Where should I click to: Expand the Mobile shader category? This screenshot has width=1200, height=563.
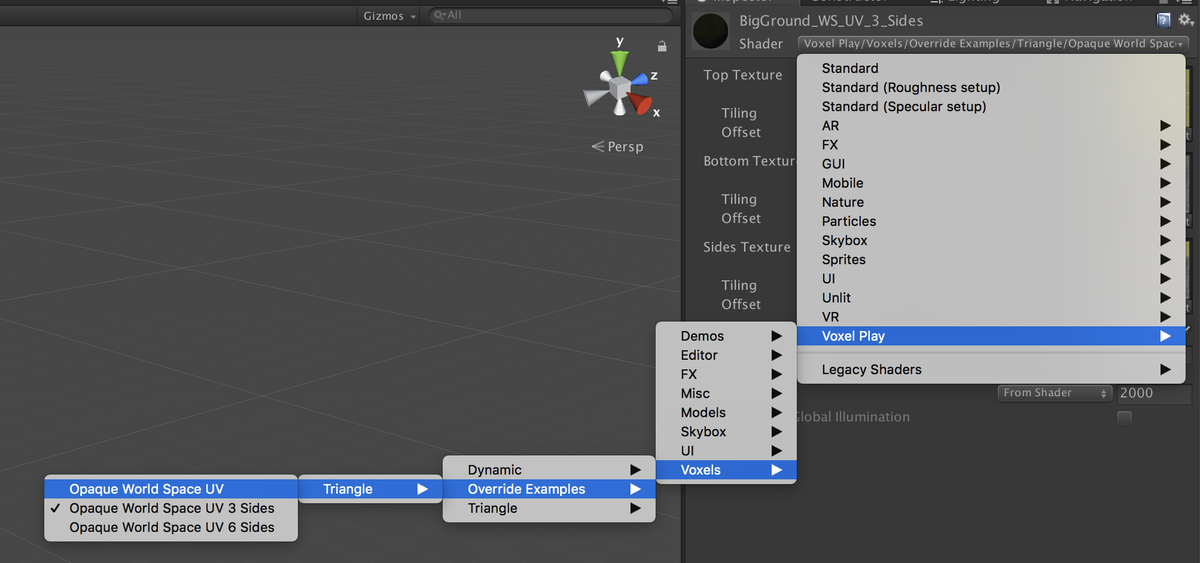[991, 183]
